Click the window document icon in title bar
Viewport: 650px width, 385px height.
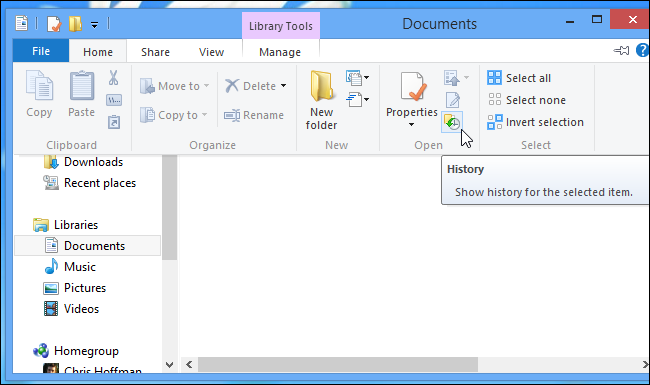(22, 23)
